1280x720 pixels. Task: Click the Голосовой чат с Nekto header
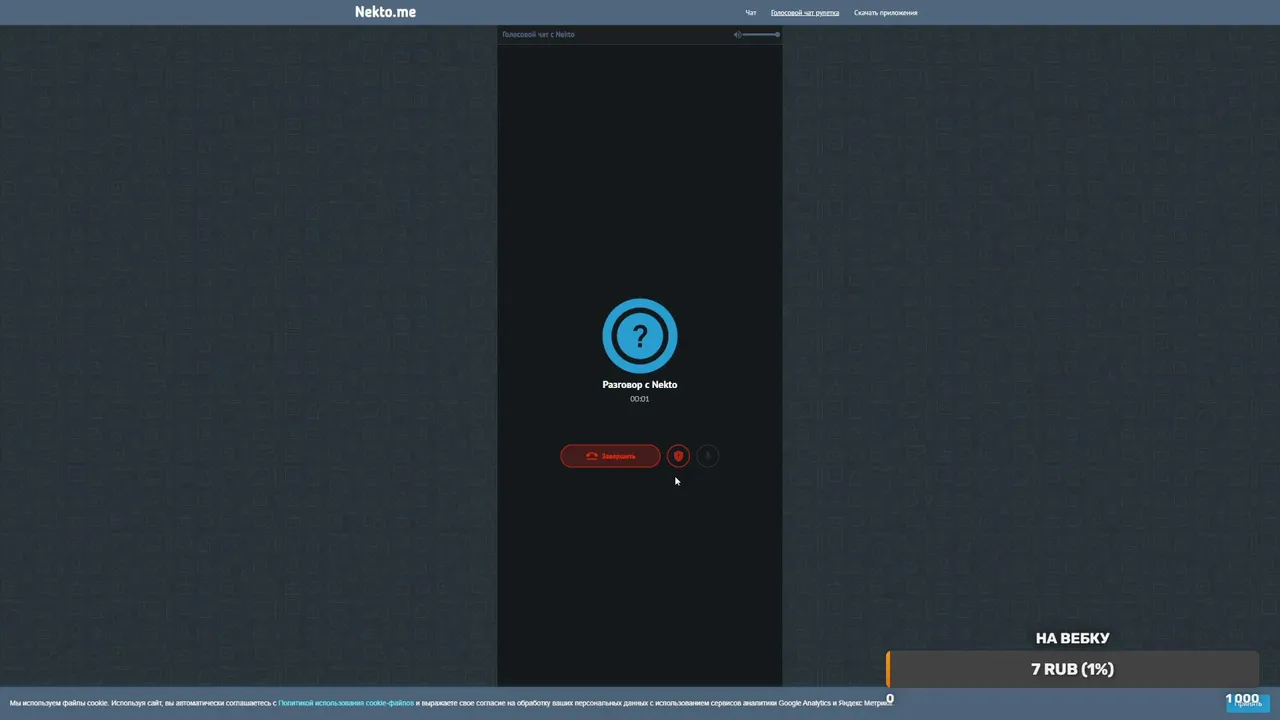538,35
